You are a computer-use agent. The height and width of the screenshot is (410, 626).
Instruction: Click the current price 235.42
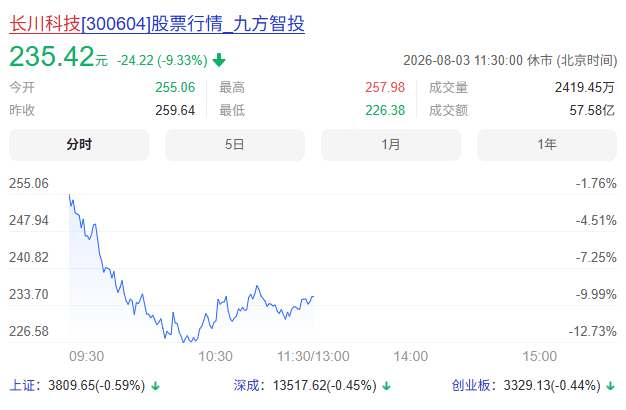point(52,56)
